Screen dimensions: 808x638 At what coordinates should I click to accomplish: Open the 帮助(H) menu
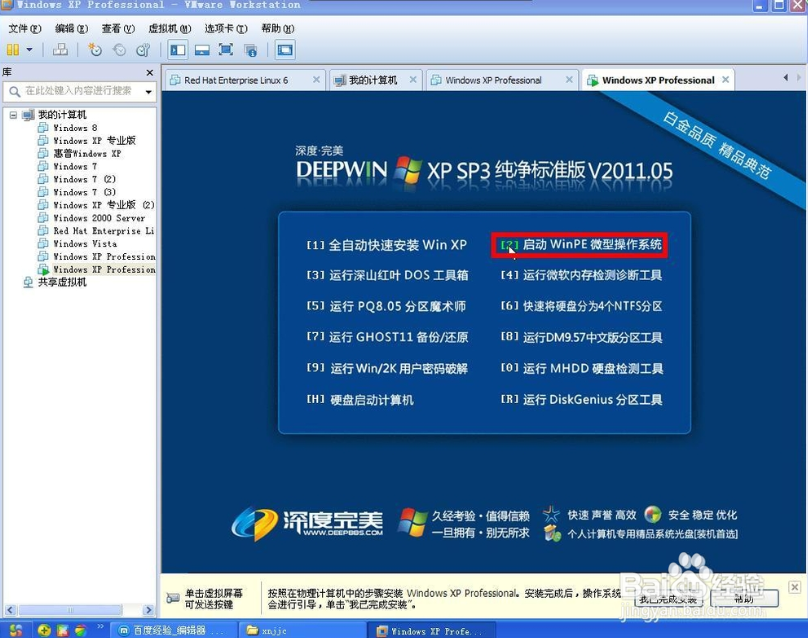pyautogui.click(x=277, y=28)
